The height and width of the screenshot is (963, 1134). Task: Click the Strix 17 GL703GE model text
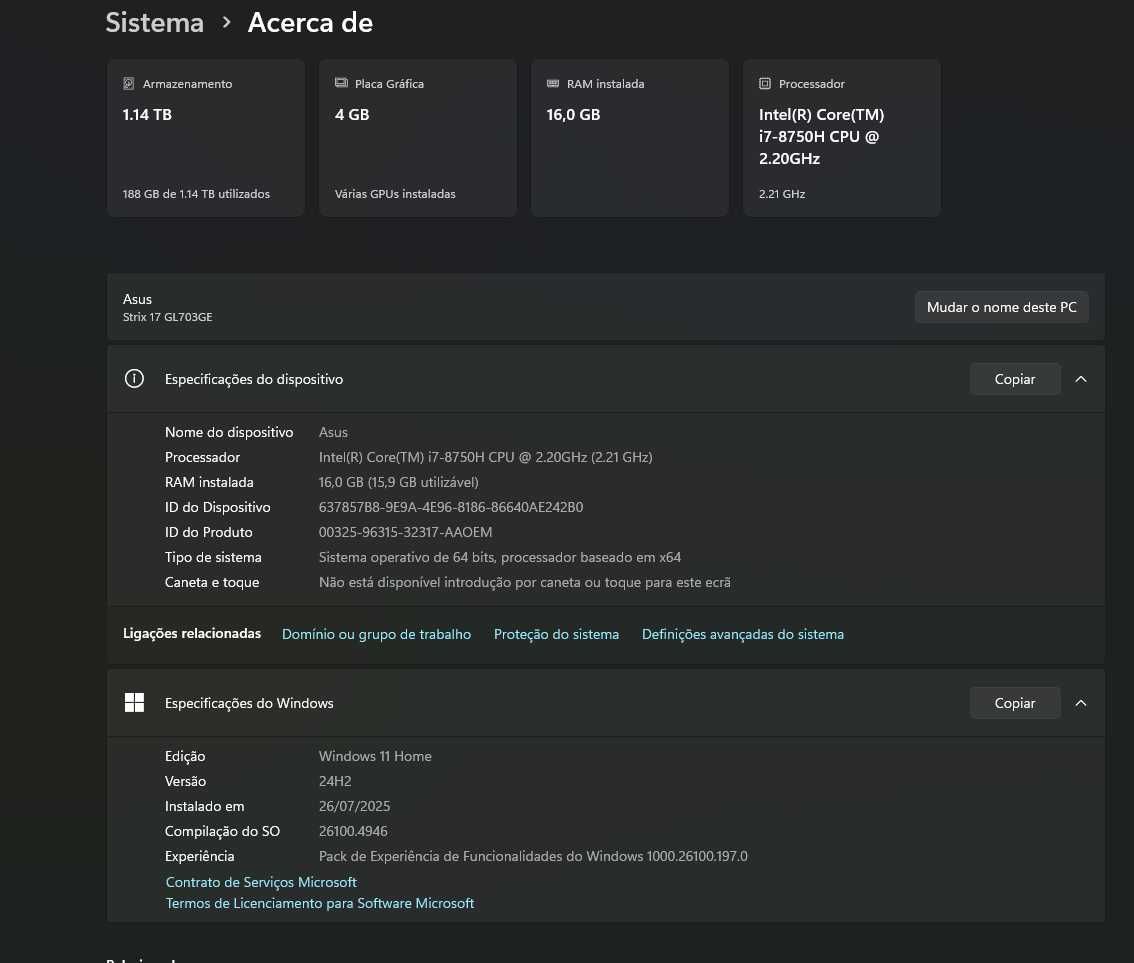pyautogui.click(x=167, y=317)
